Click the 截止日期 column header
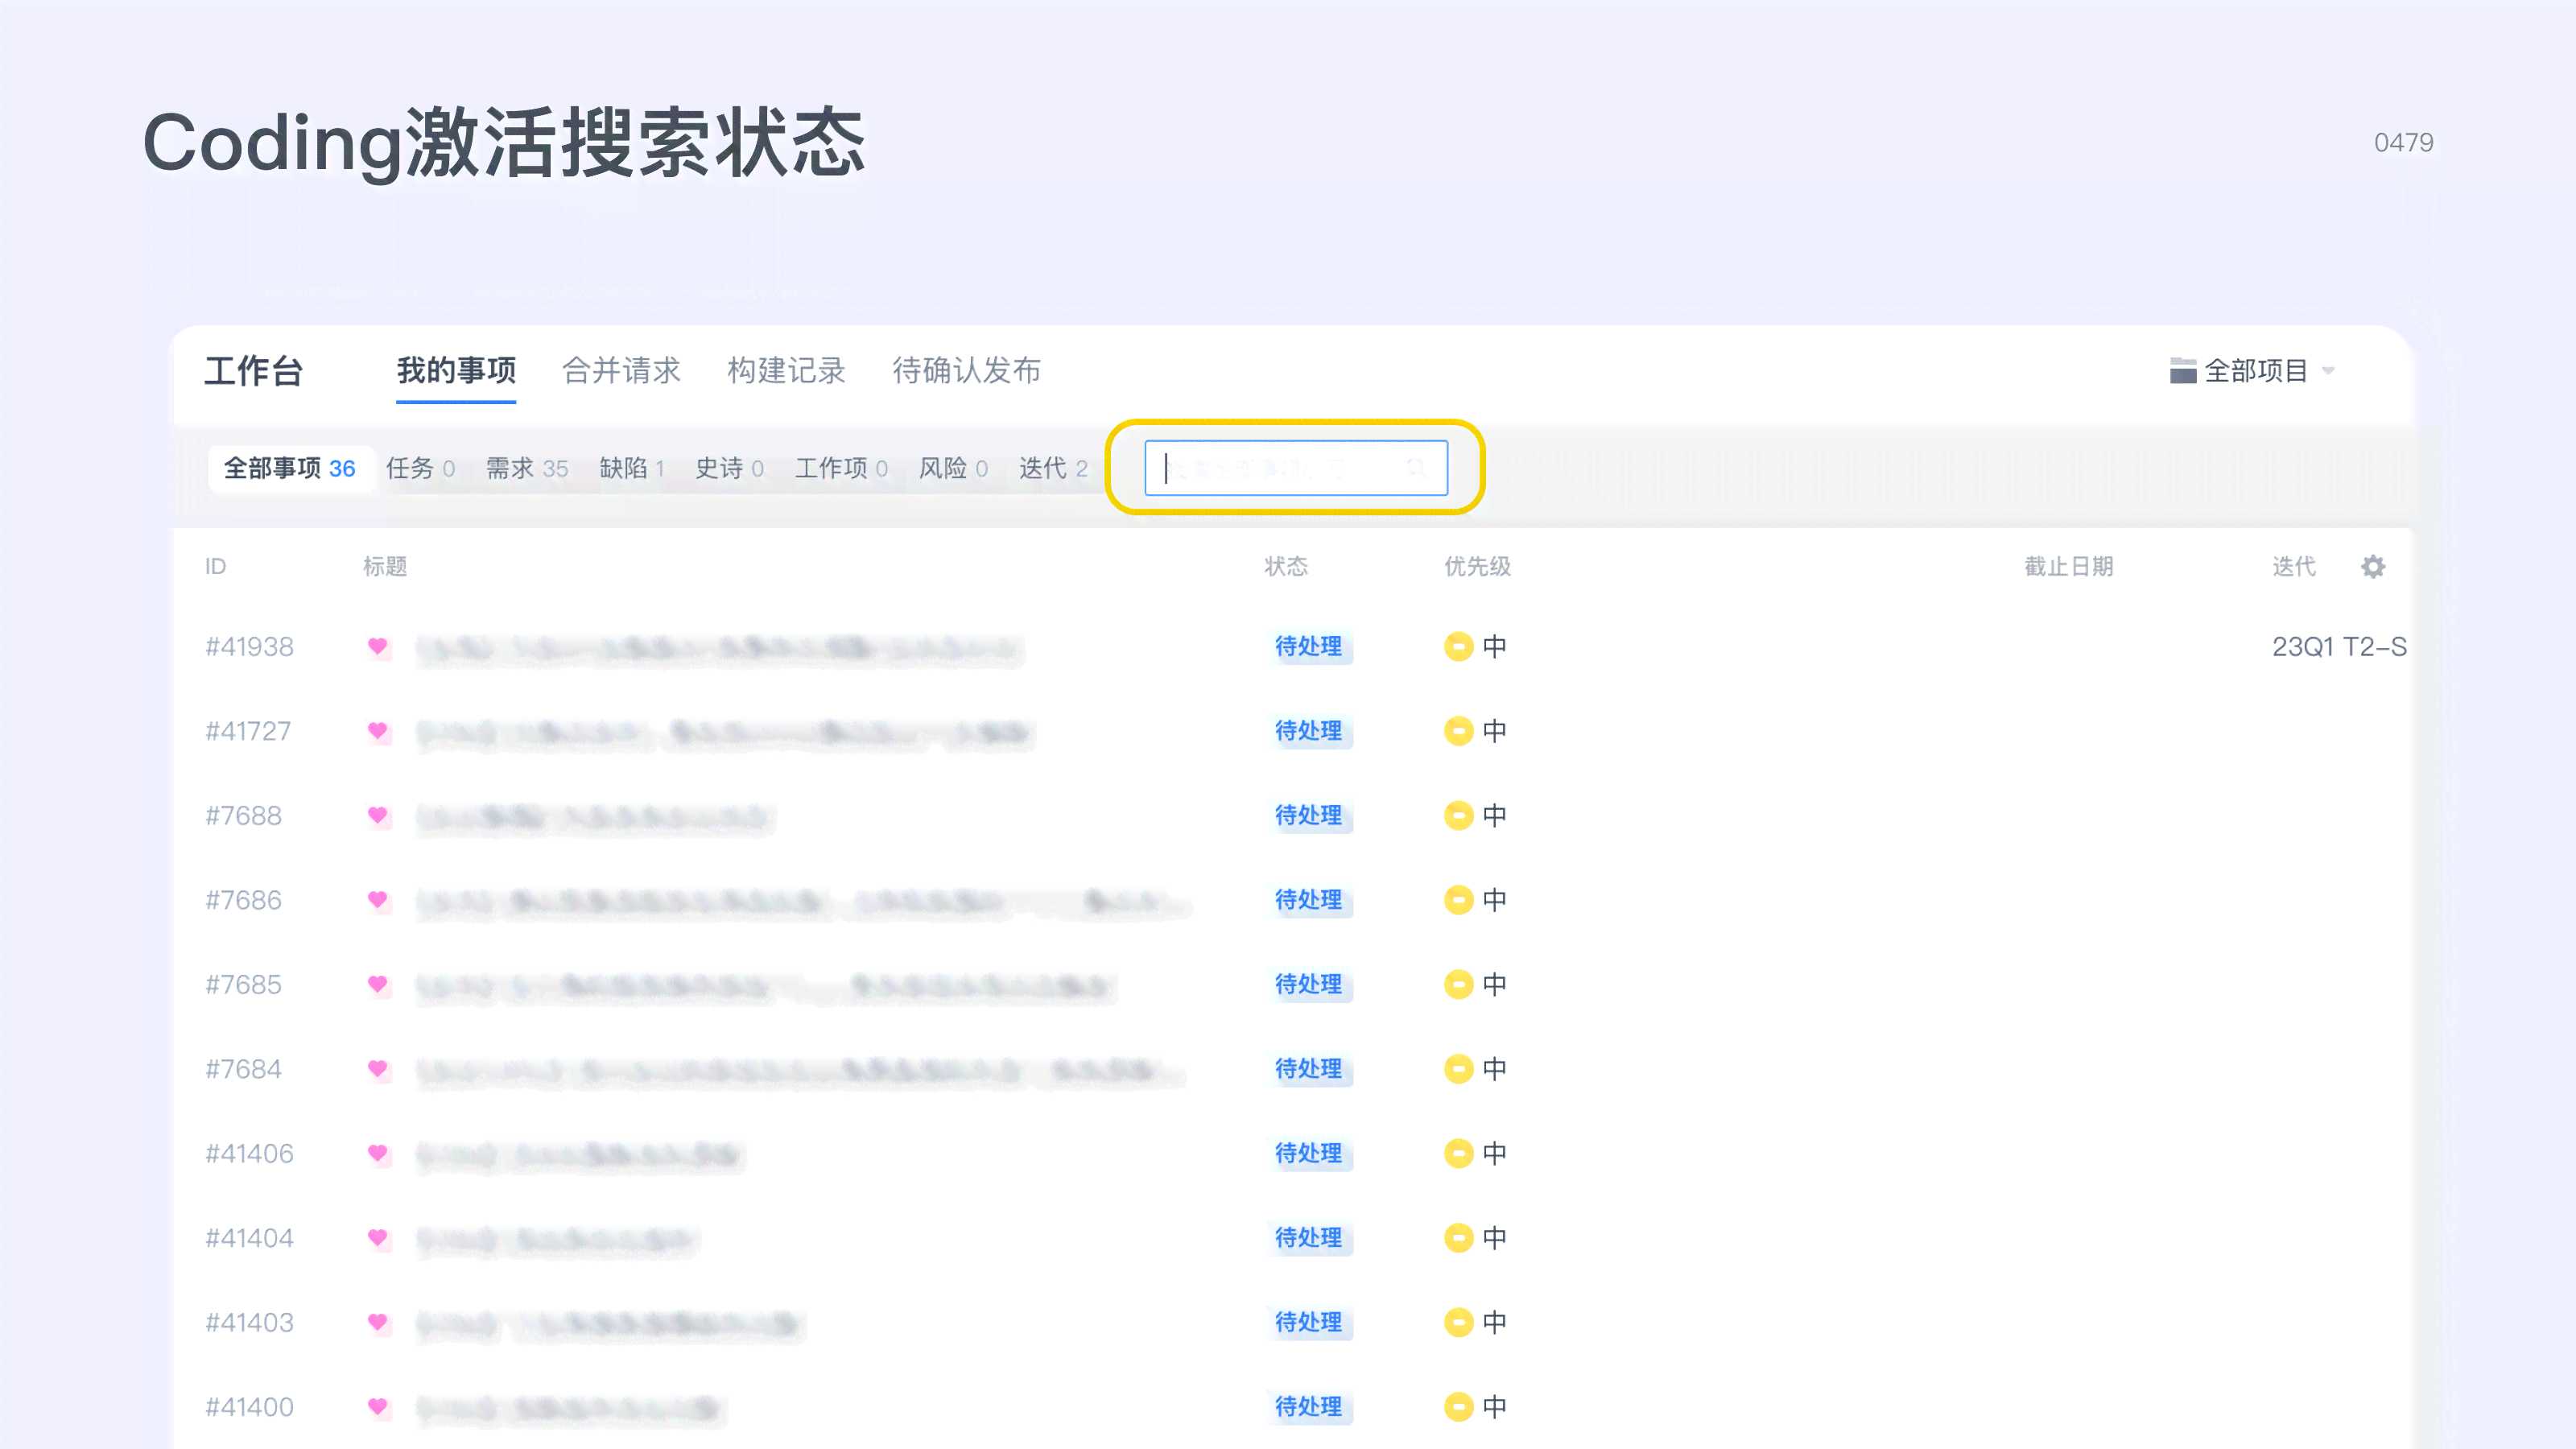 tap(2069, 567)
